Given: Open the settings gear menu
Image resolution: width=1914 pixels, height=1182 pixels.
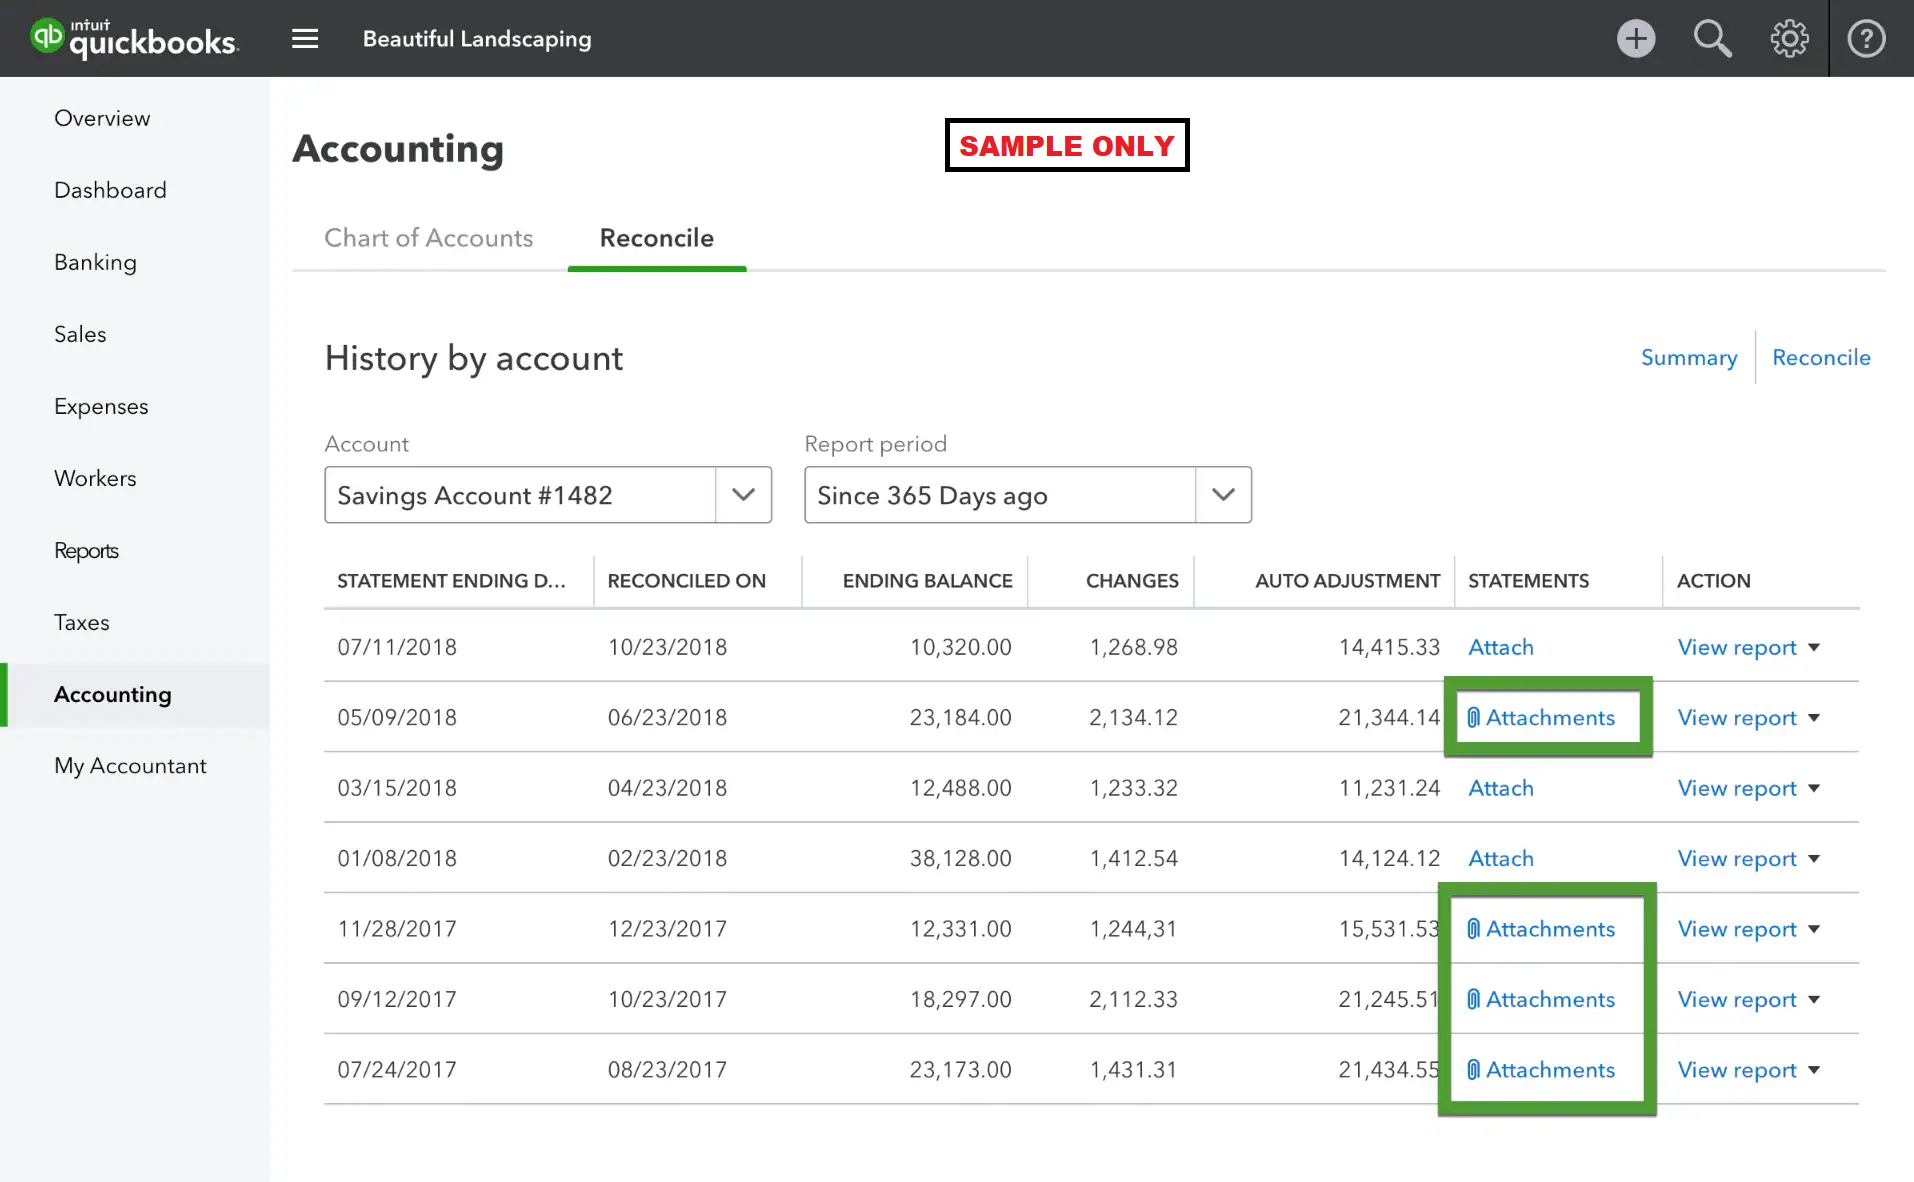Looking at the screenshot, I should [1789, 39].
